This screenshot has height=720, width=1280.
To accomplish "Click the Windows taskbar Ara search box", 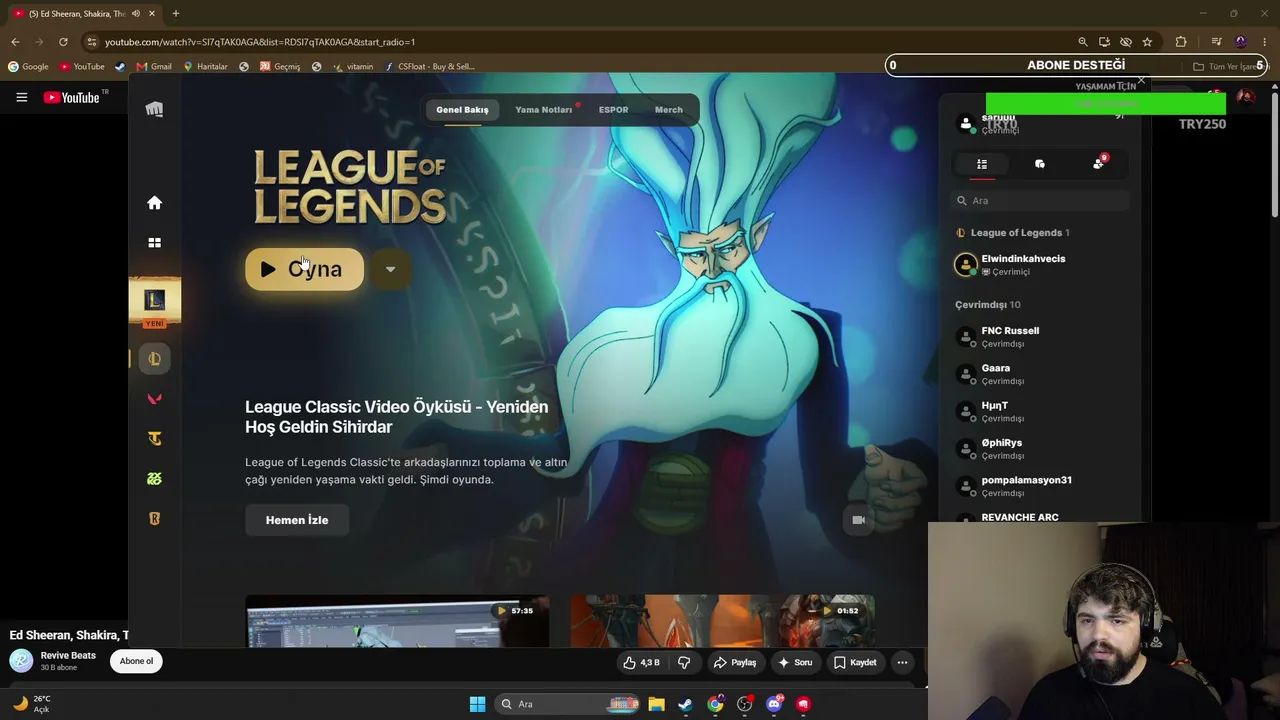I will (567, 704).
